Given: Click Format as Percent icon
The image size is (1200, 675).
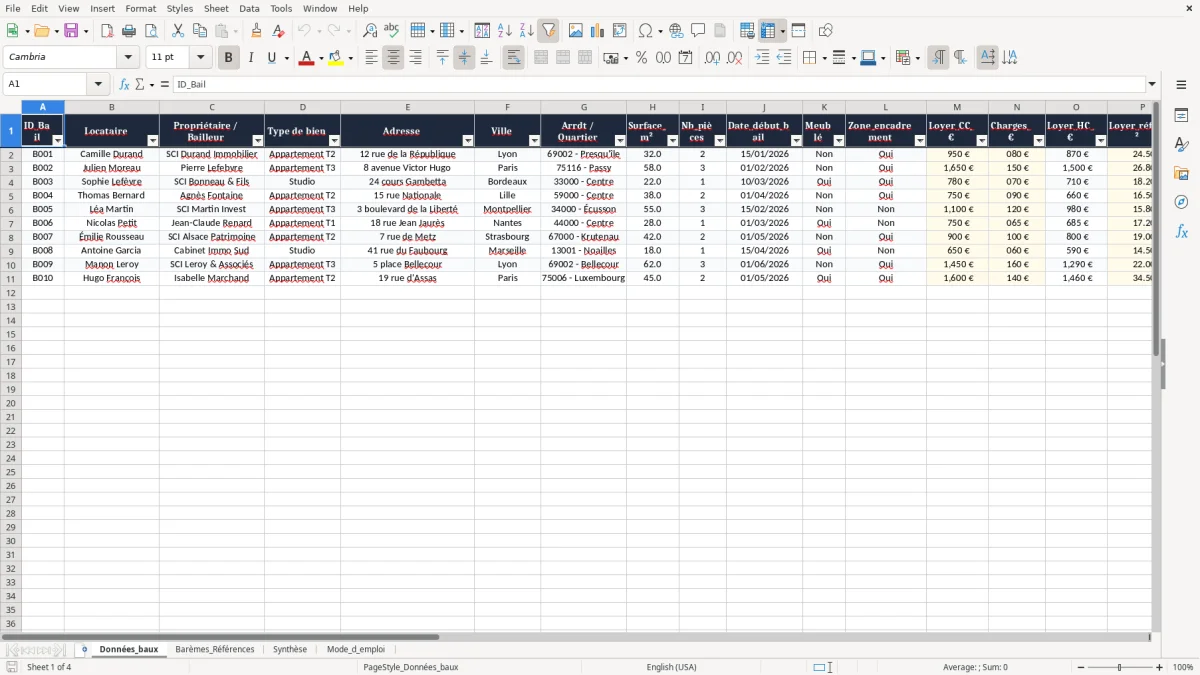Looking at the screenshot, I should (x=641, y=58).
